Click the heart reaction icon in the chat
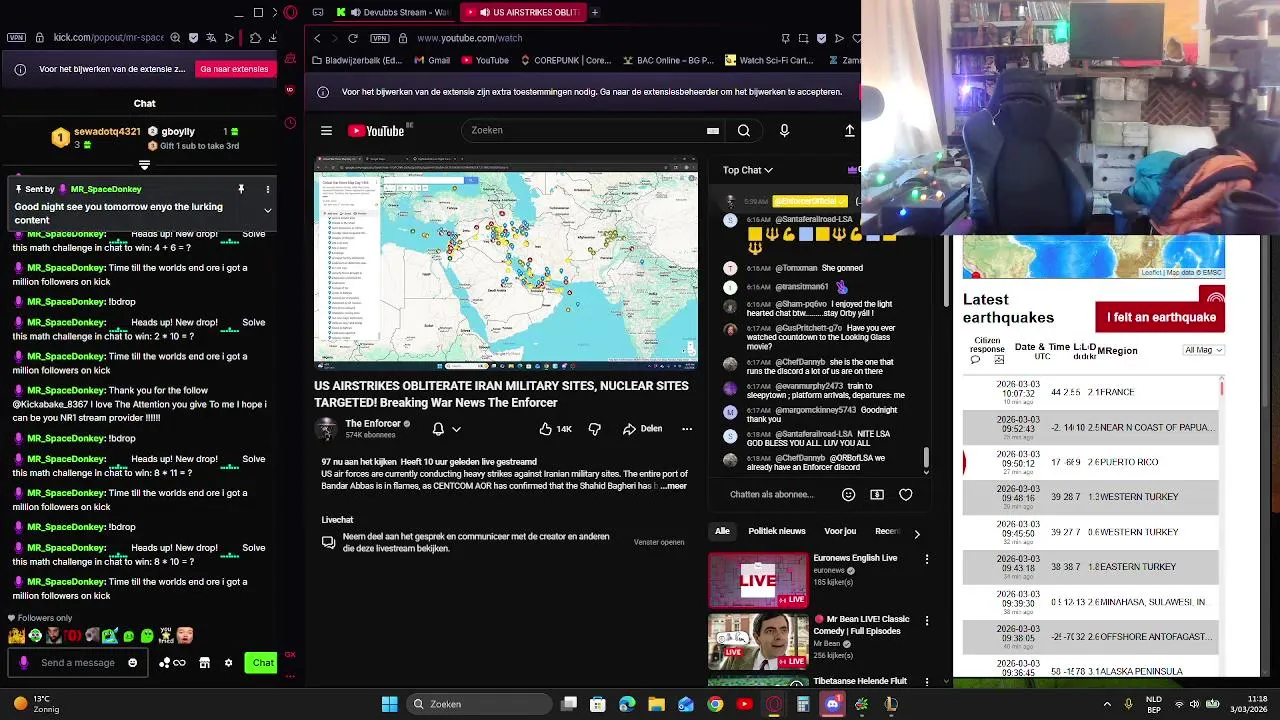This screenshot has width=1280, height=720. [x=906, y=495]
